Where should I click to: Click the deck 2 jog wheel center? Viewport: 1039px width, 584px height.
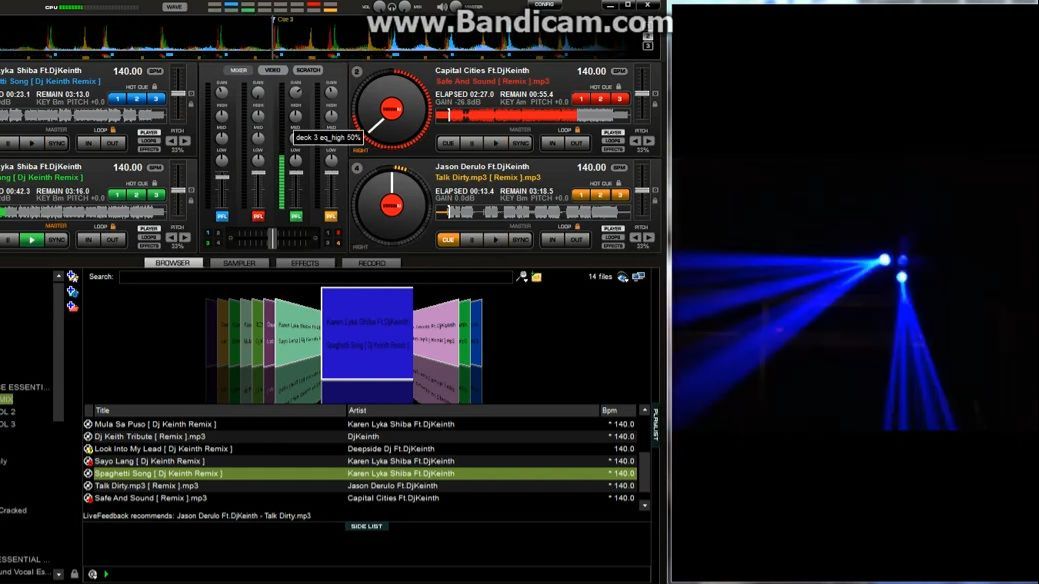[391, 109]
